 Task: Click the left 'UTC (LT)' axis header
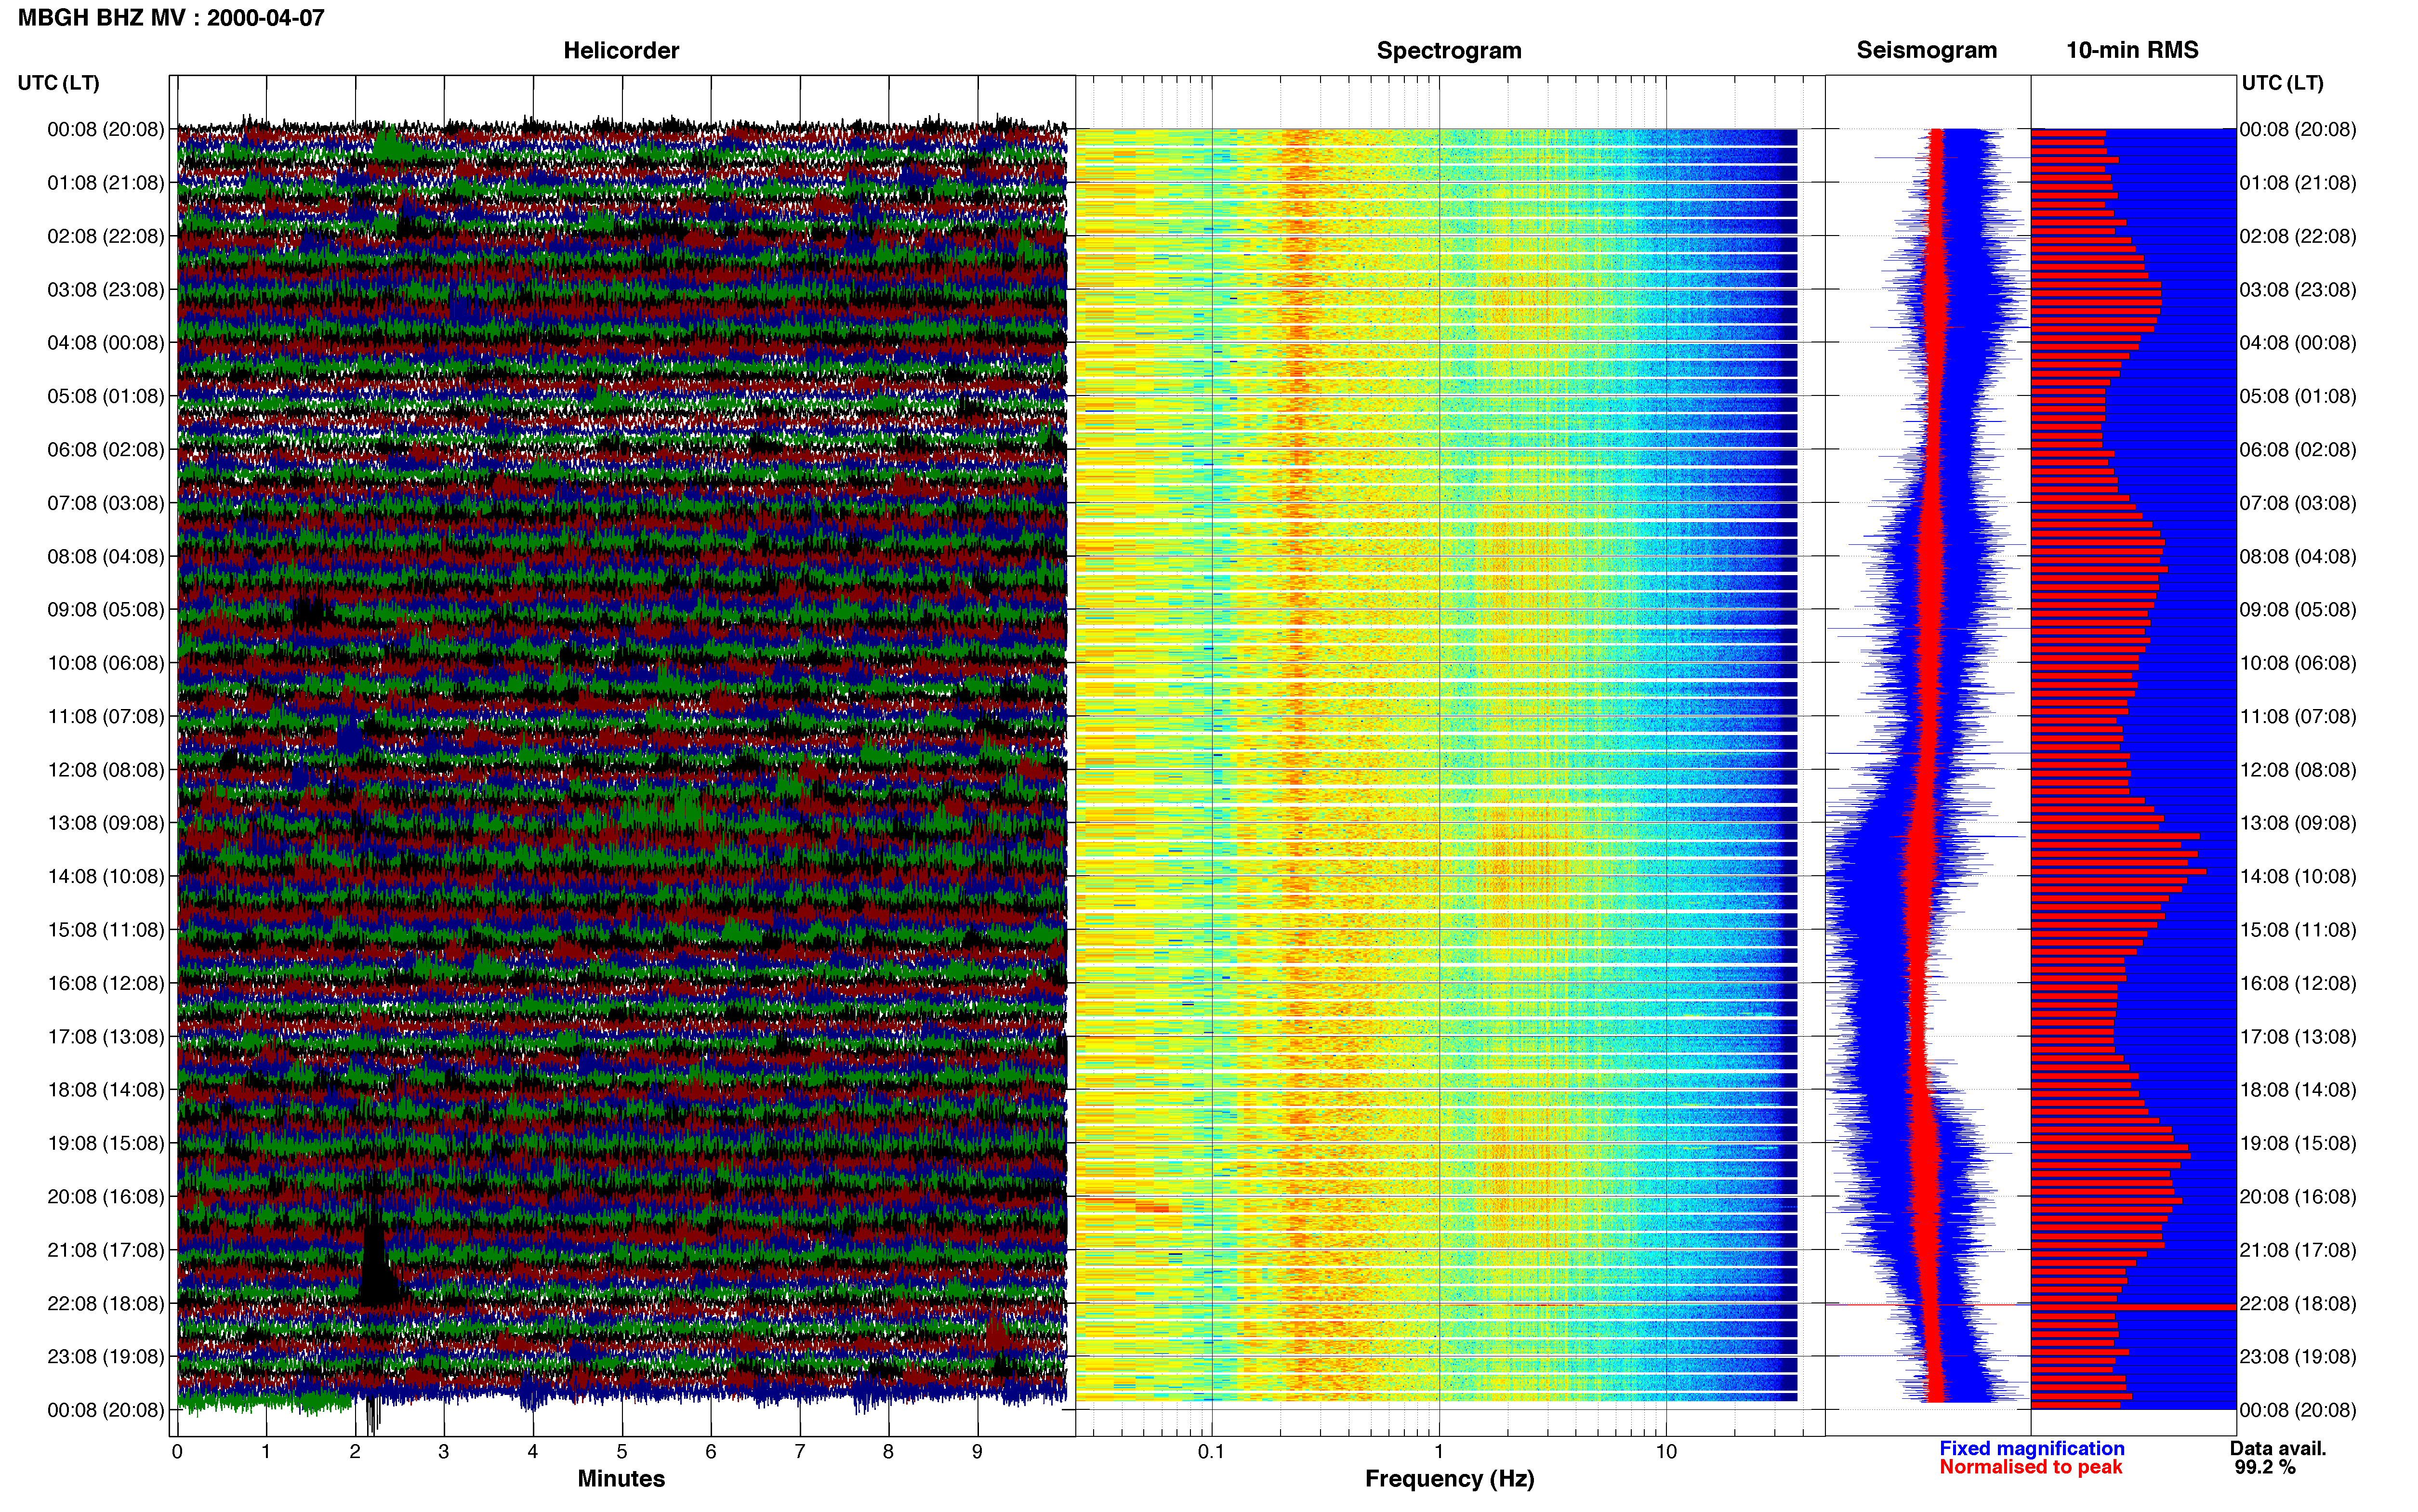[x=59, y=83]
